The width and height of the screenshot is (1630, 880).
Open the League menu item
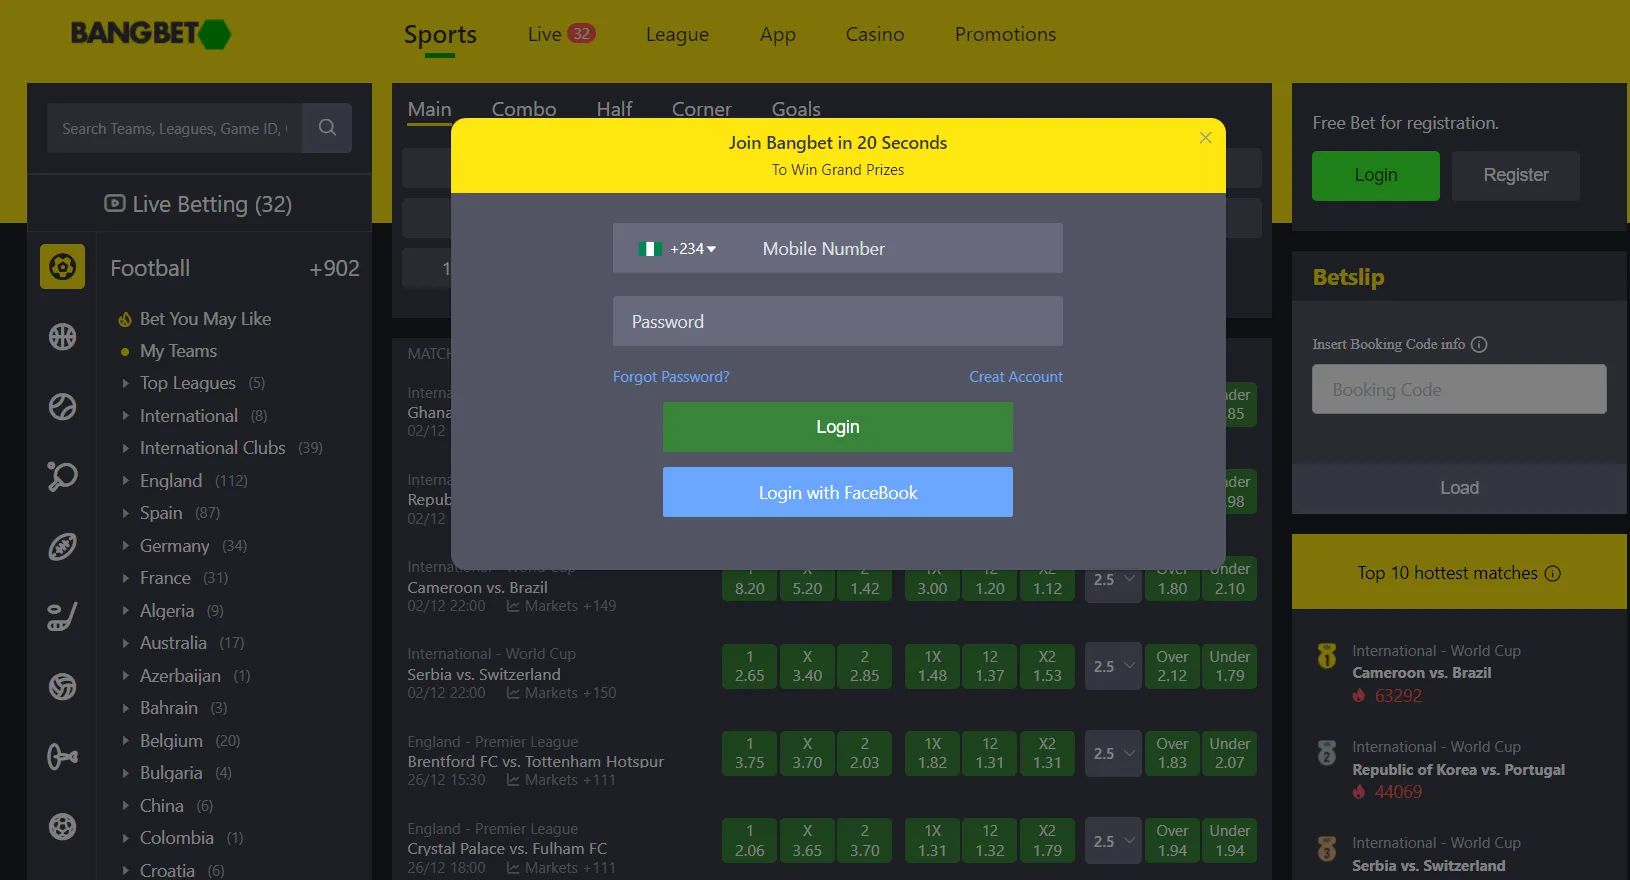pyautogui.click(x=677, y=34)
